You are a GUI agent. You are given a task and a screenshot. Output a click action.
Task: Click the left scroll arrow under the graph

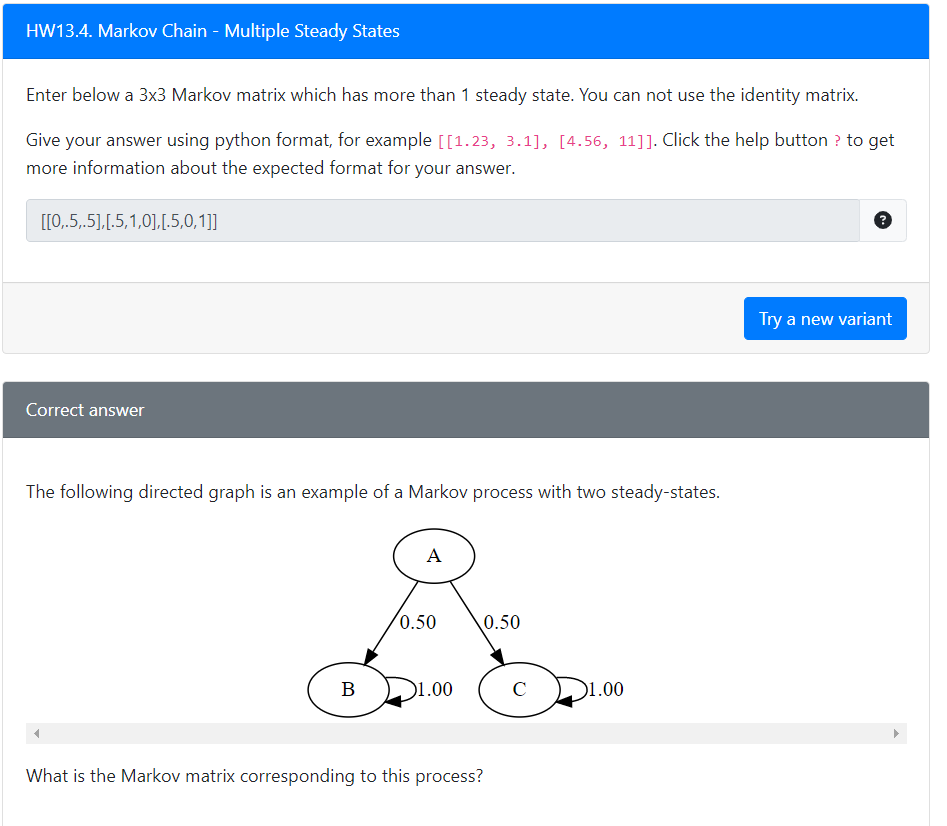(x=36, y=733)
